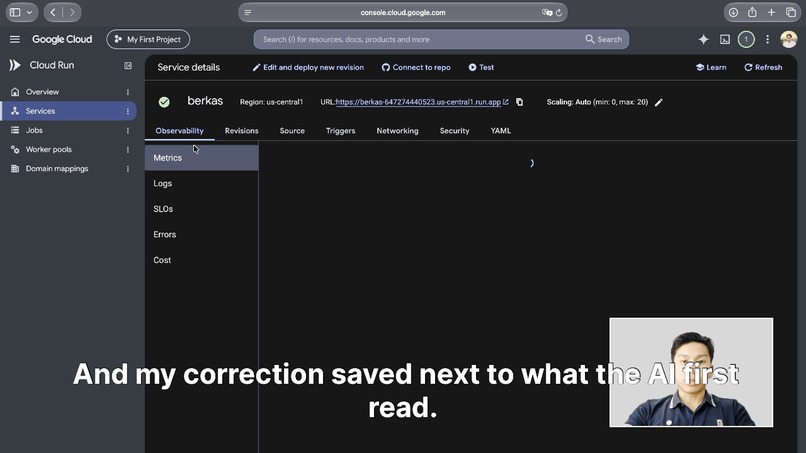The image size is (806, 453).
Task: Open Safari page reader menu icon
Action: [248, 12]
